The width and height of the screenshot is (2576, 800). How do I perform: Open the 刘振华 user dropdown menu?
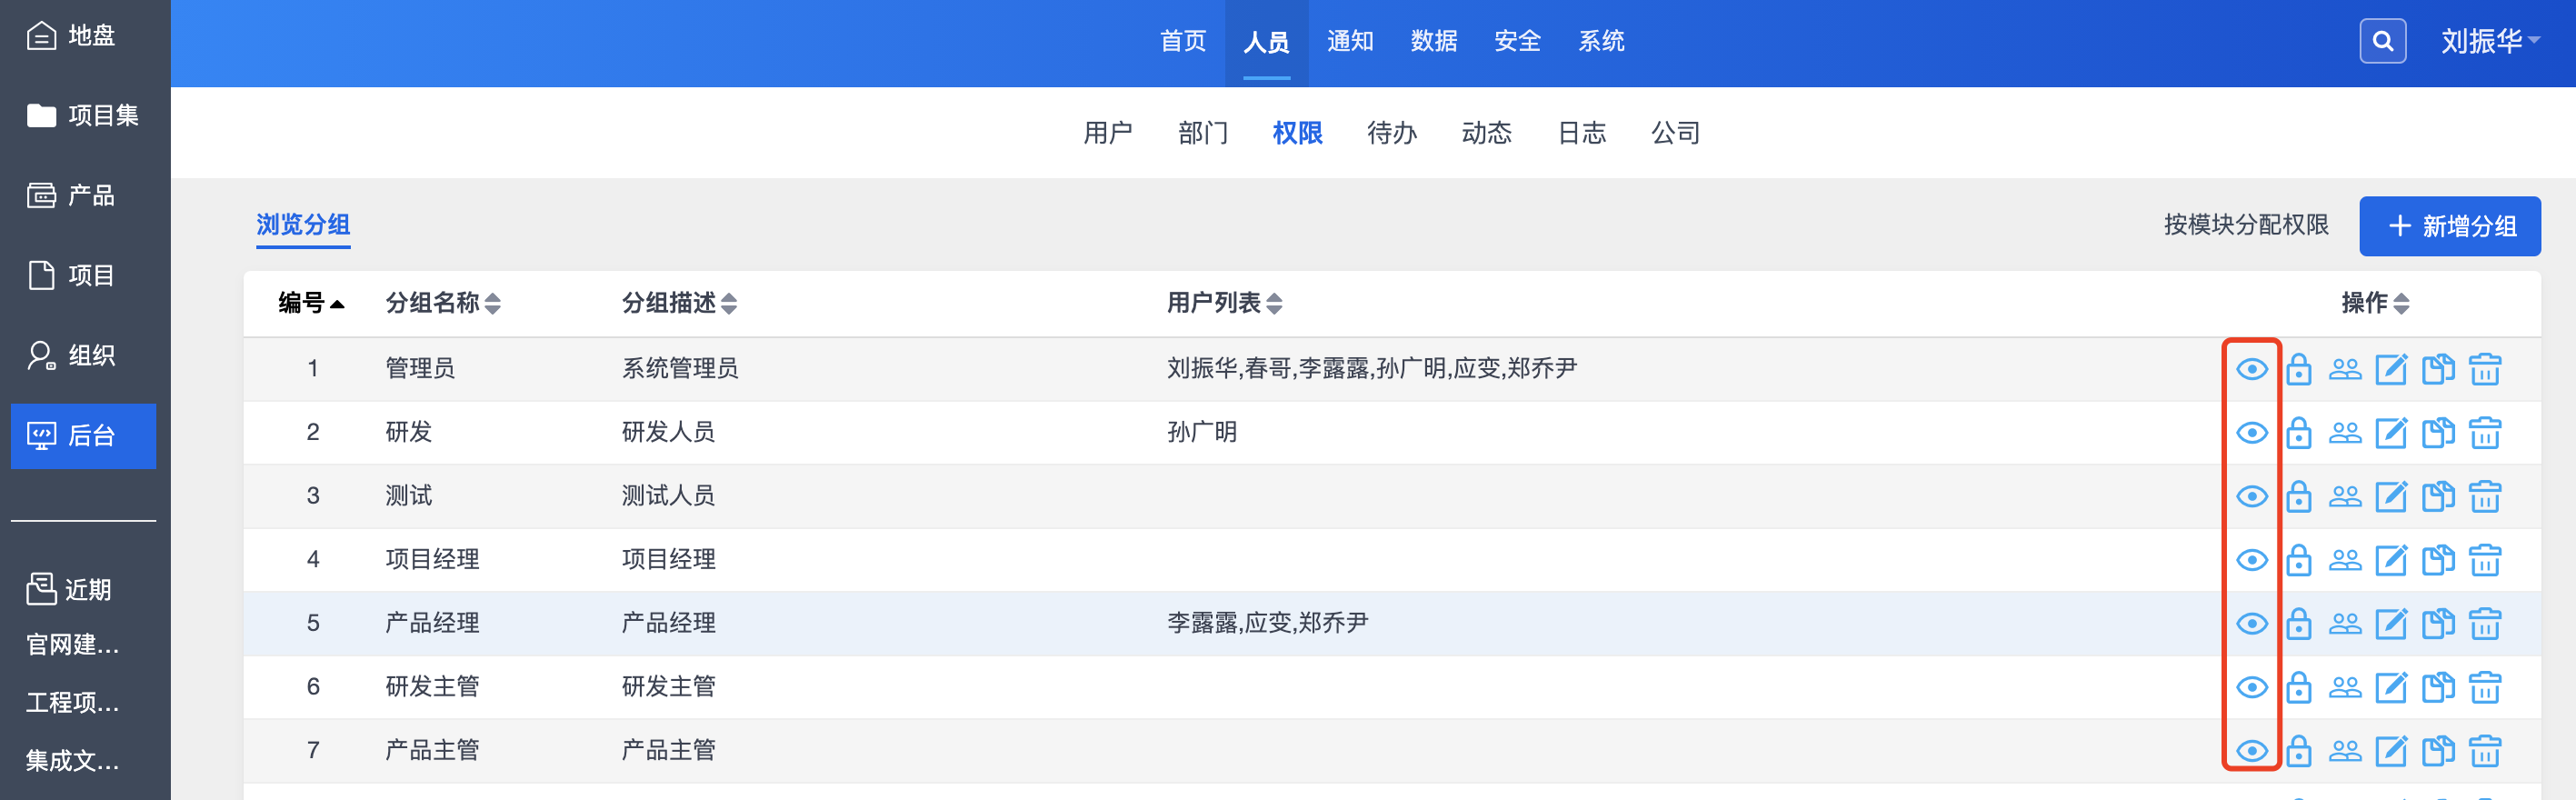(x=2489, y=41)
